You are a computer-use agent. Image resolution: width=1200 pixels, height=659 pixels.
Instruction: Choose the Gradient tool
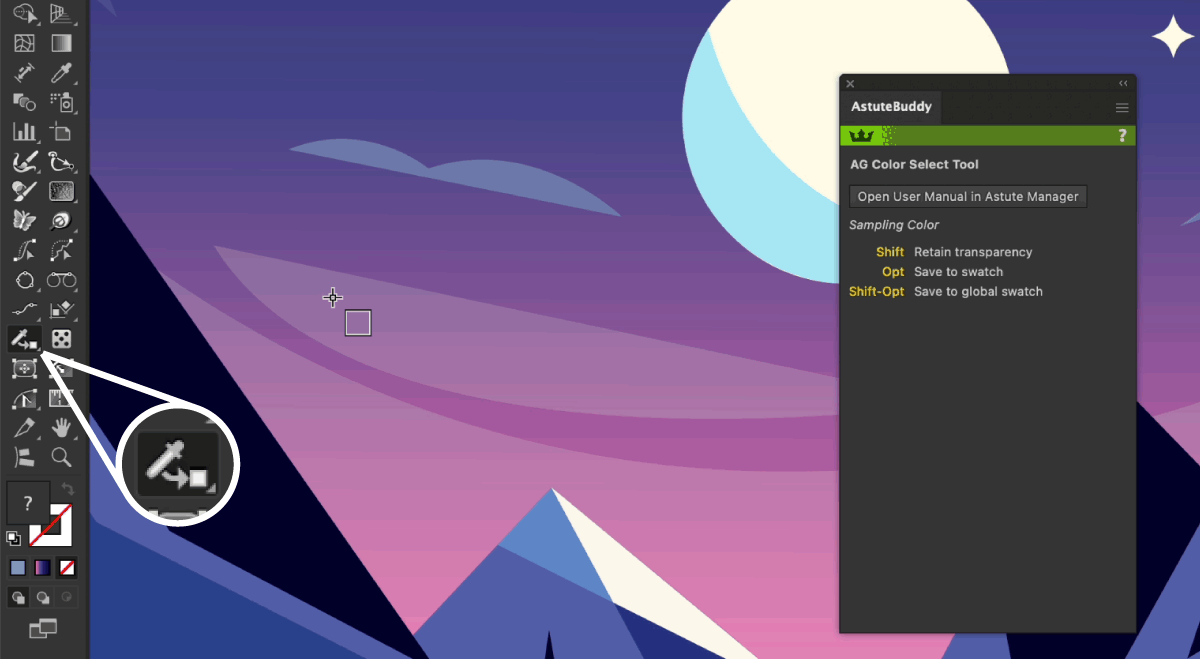pyautogui.click(x=61, y=43)
